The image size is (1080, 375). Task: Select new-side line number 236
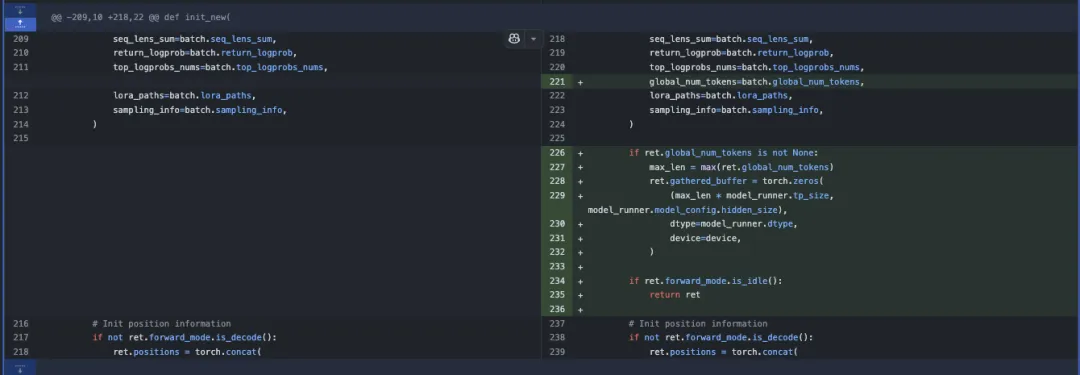coord(557,309)
